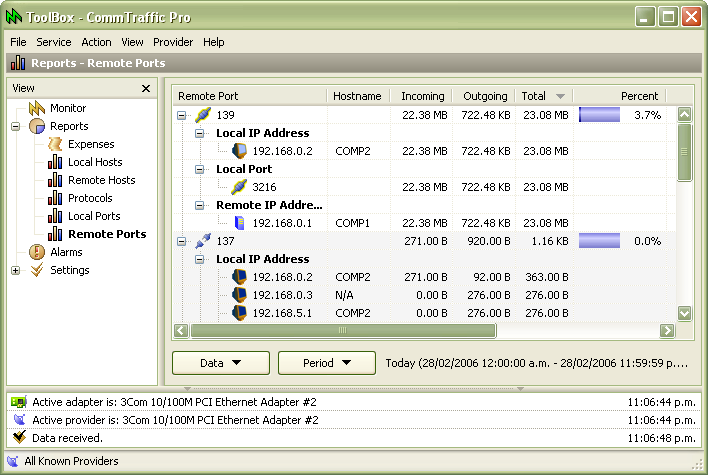
Task: Collapse the Local Port group
Action: pos(200,169)
